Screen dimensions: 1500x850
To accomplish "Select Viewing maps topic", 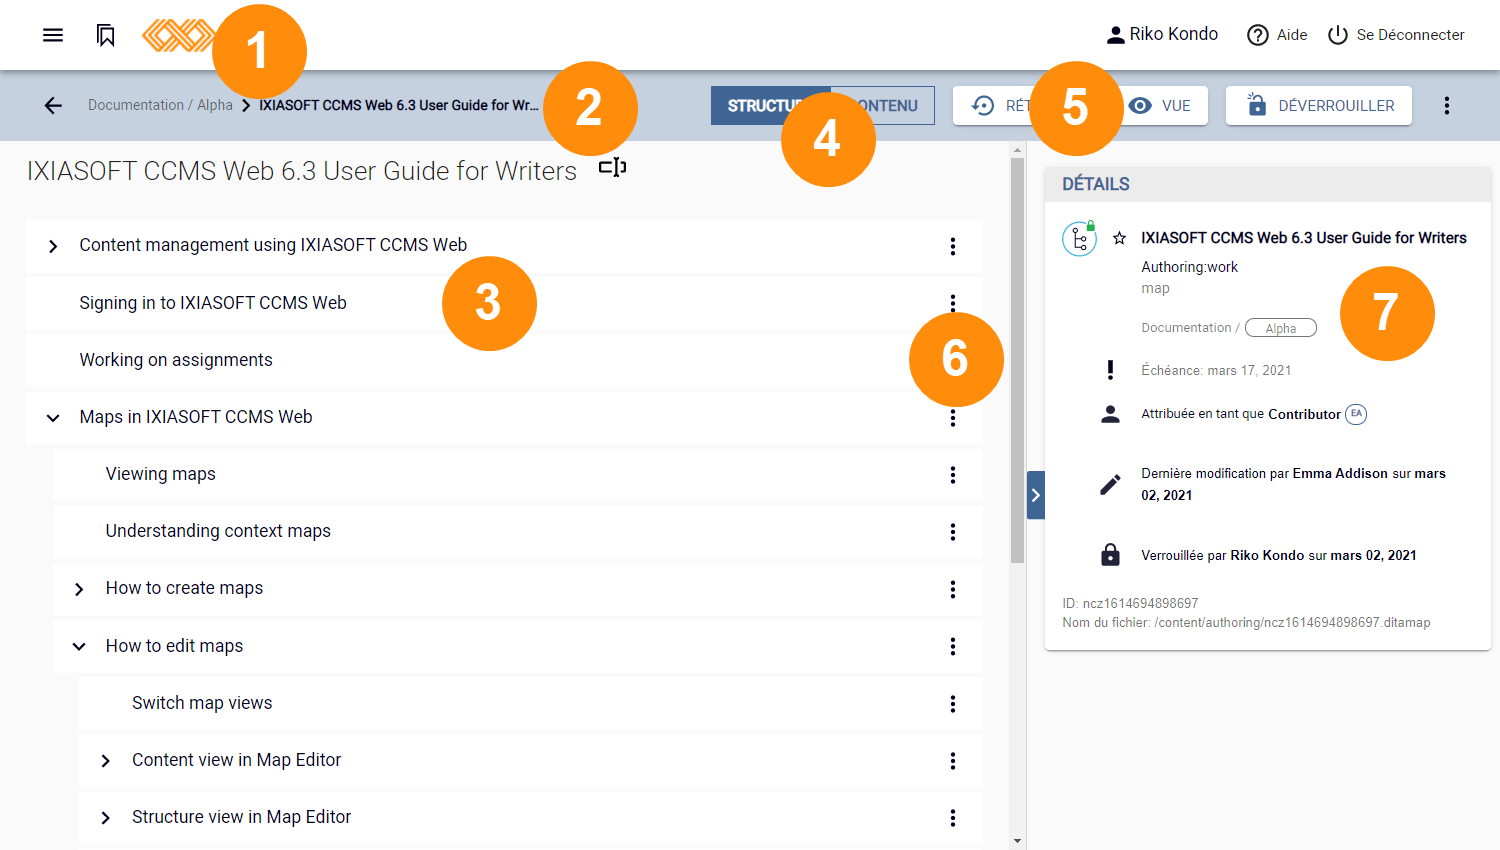I will (x=161, y=474).
